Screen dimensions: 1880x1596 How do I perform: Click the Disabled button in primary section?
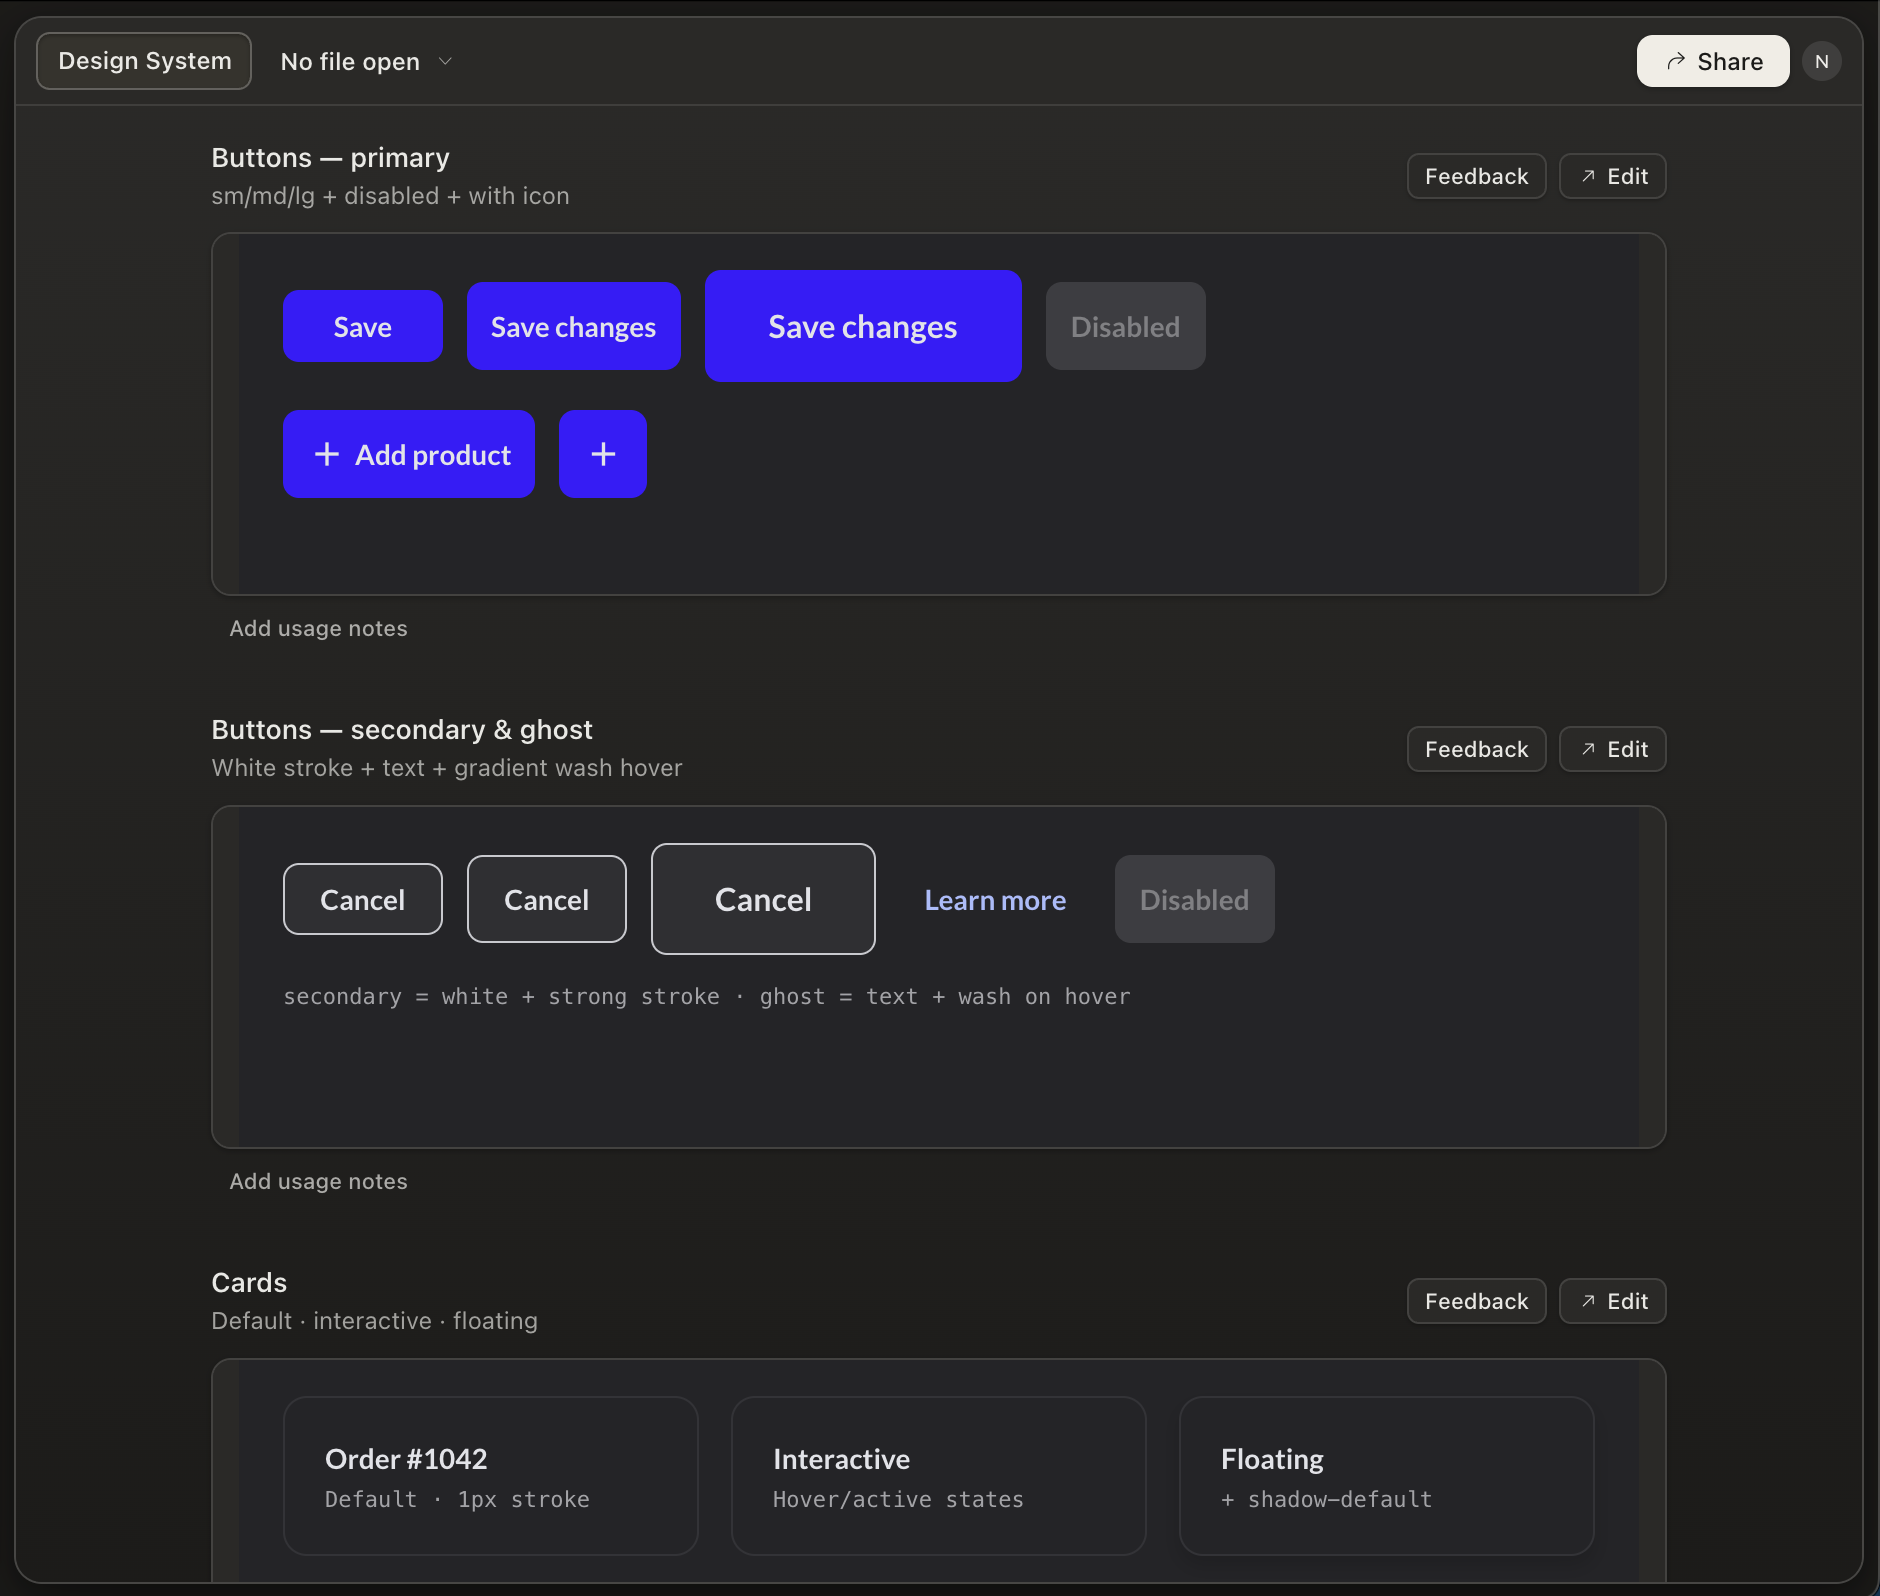point(1125,327)
